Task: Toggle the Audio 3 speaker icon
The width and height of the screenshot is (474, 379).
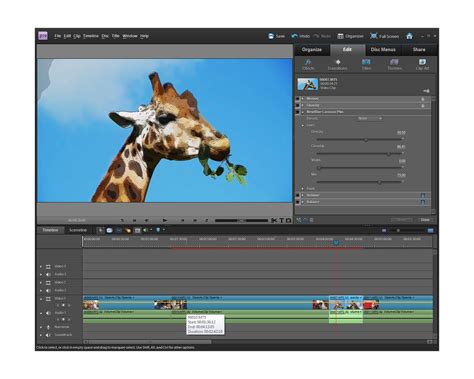Action: [x=48, y=274]
